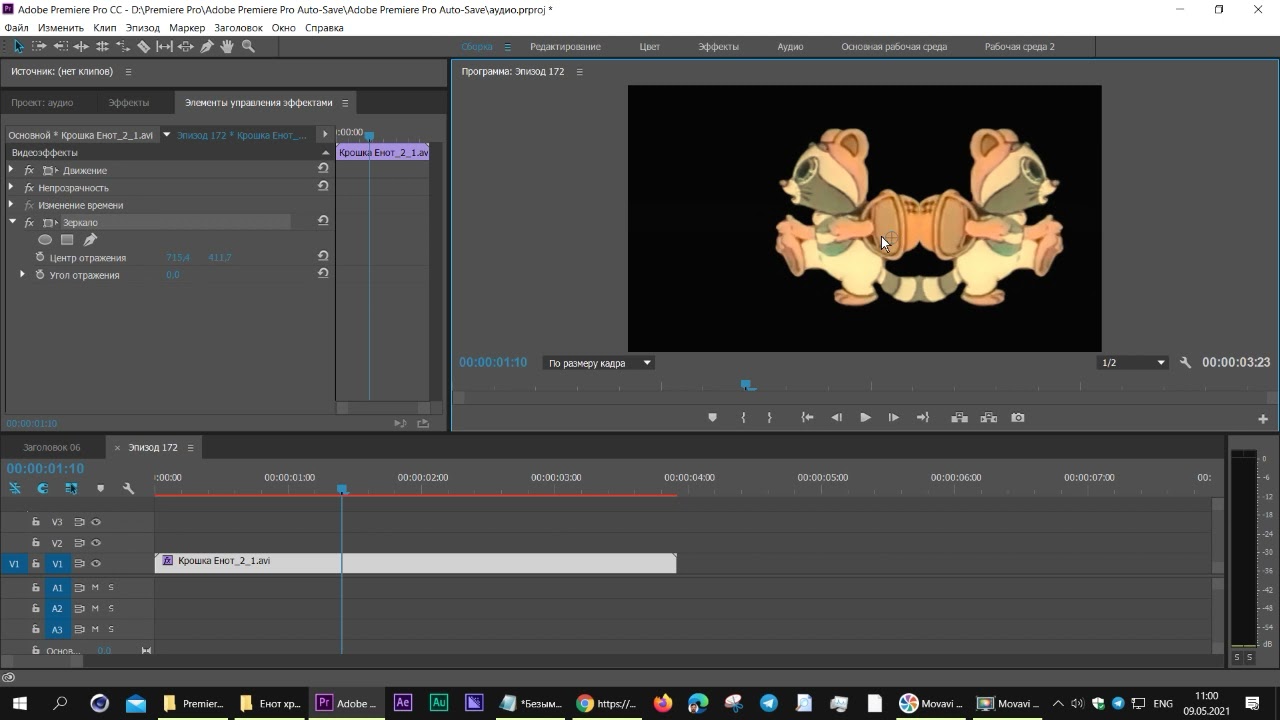The width and height of the screenshot is (1280, 720).
Task: Go to In point
Action: pyautogui.click(x=807, y=418)
